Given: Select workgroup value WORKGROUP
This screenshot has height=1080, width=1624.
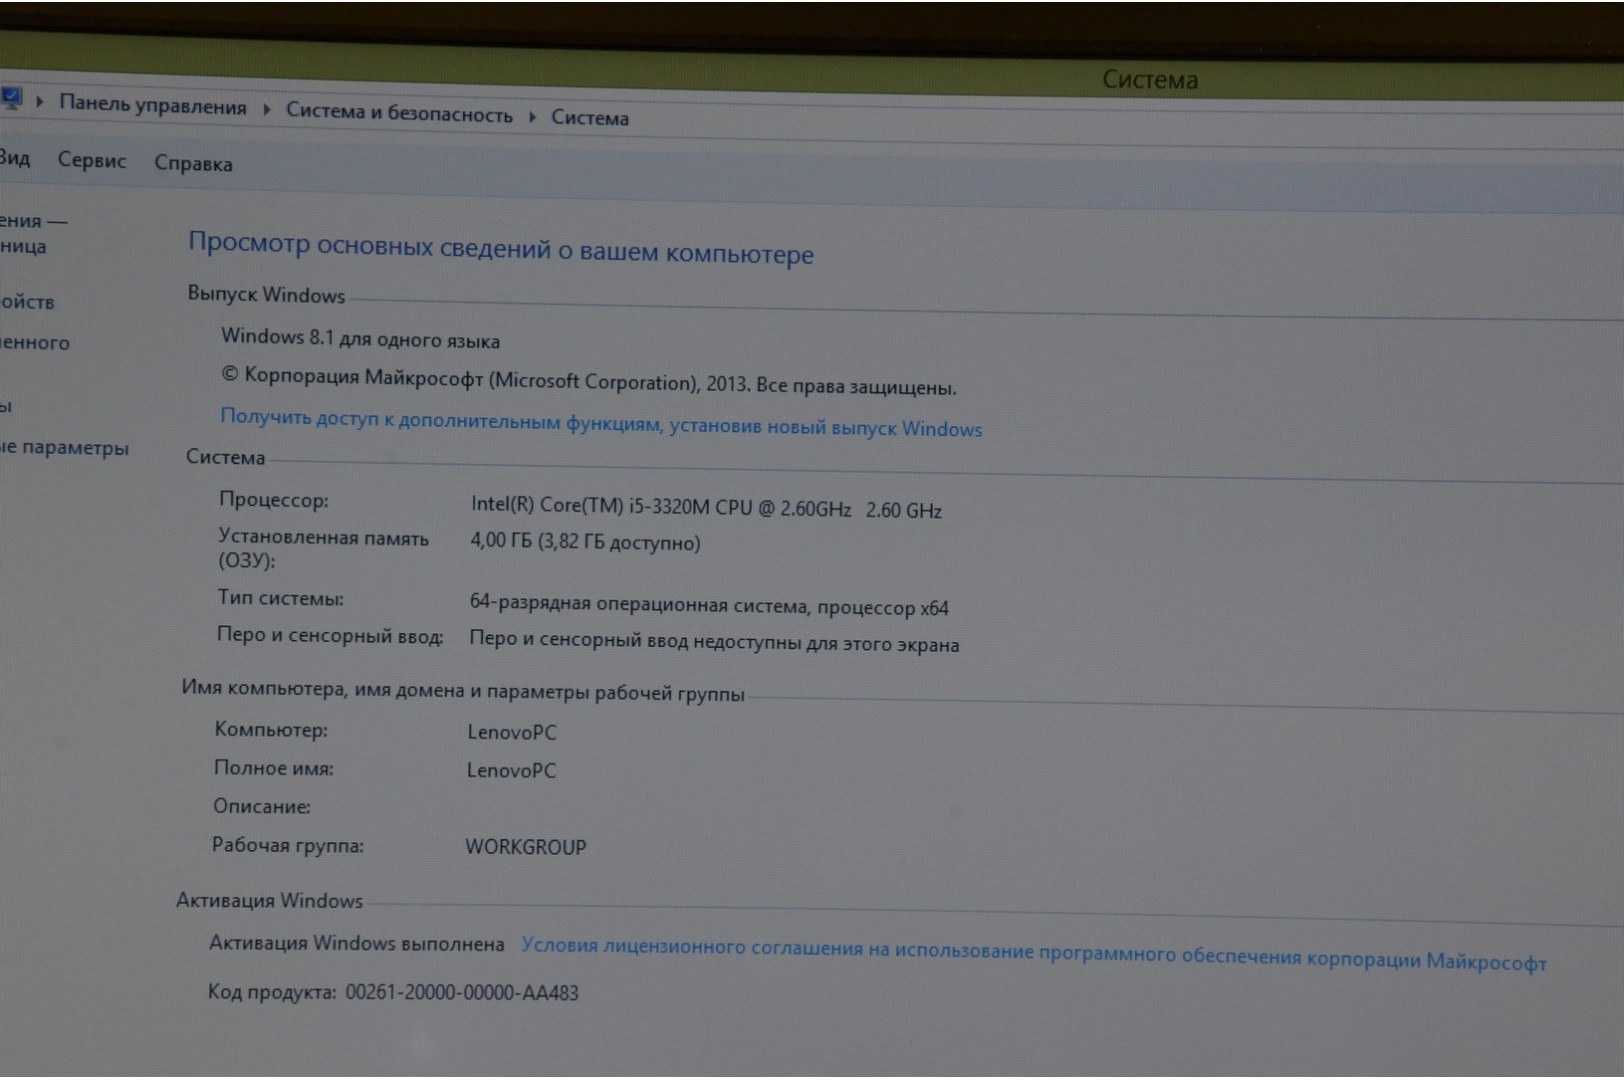Looking at the screenshot, I should [526, 846].
